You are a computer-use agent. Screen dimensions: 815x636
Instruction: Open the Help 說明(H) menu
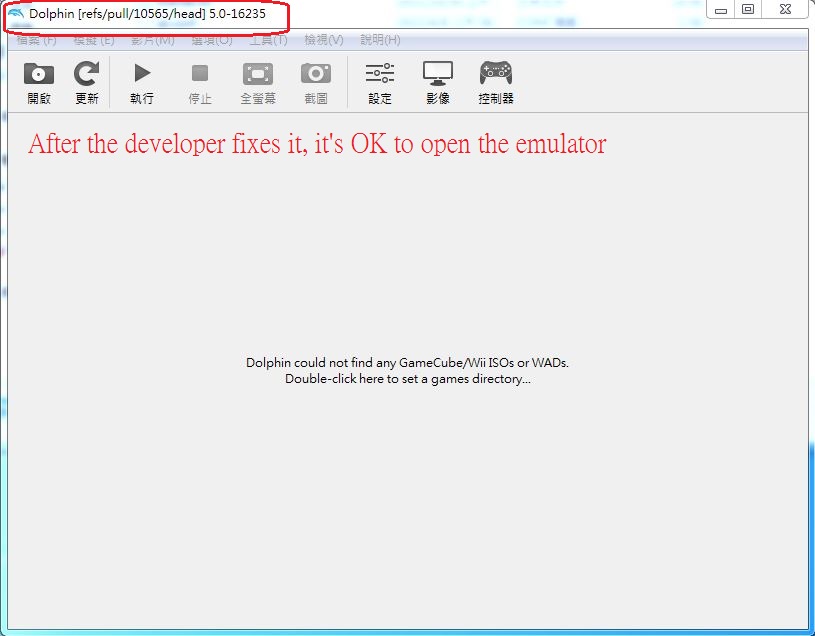coord(380,40)
